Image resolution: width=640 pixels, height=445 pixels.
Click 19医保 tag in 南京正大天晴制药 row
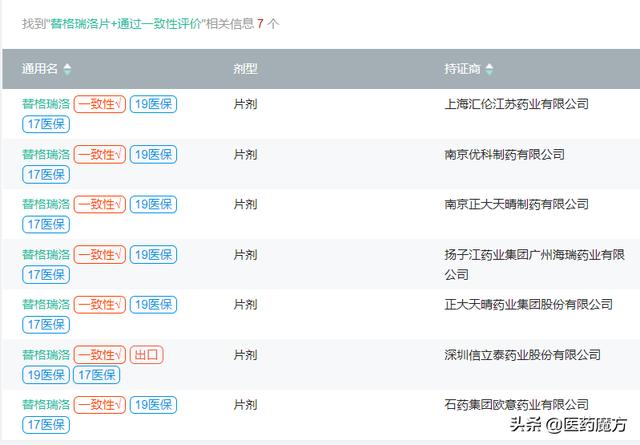tap(153, 204)
